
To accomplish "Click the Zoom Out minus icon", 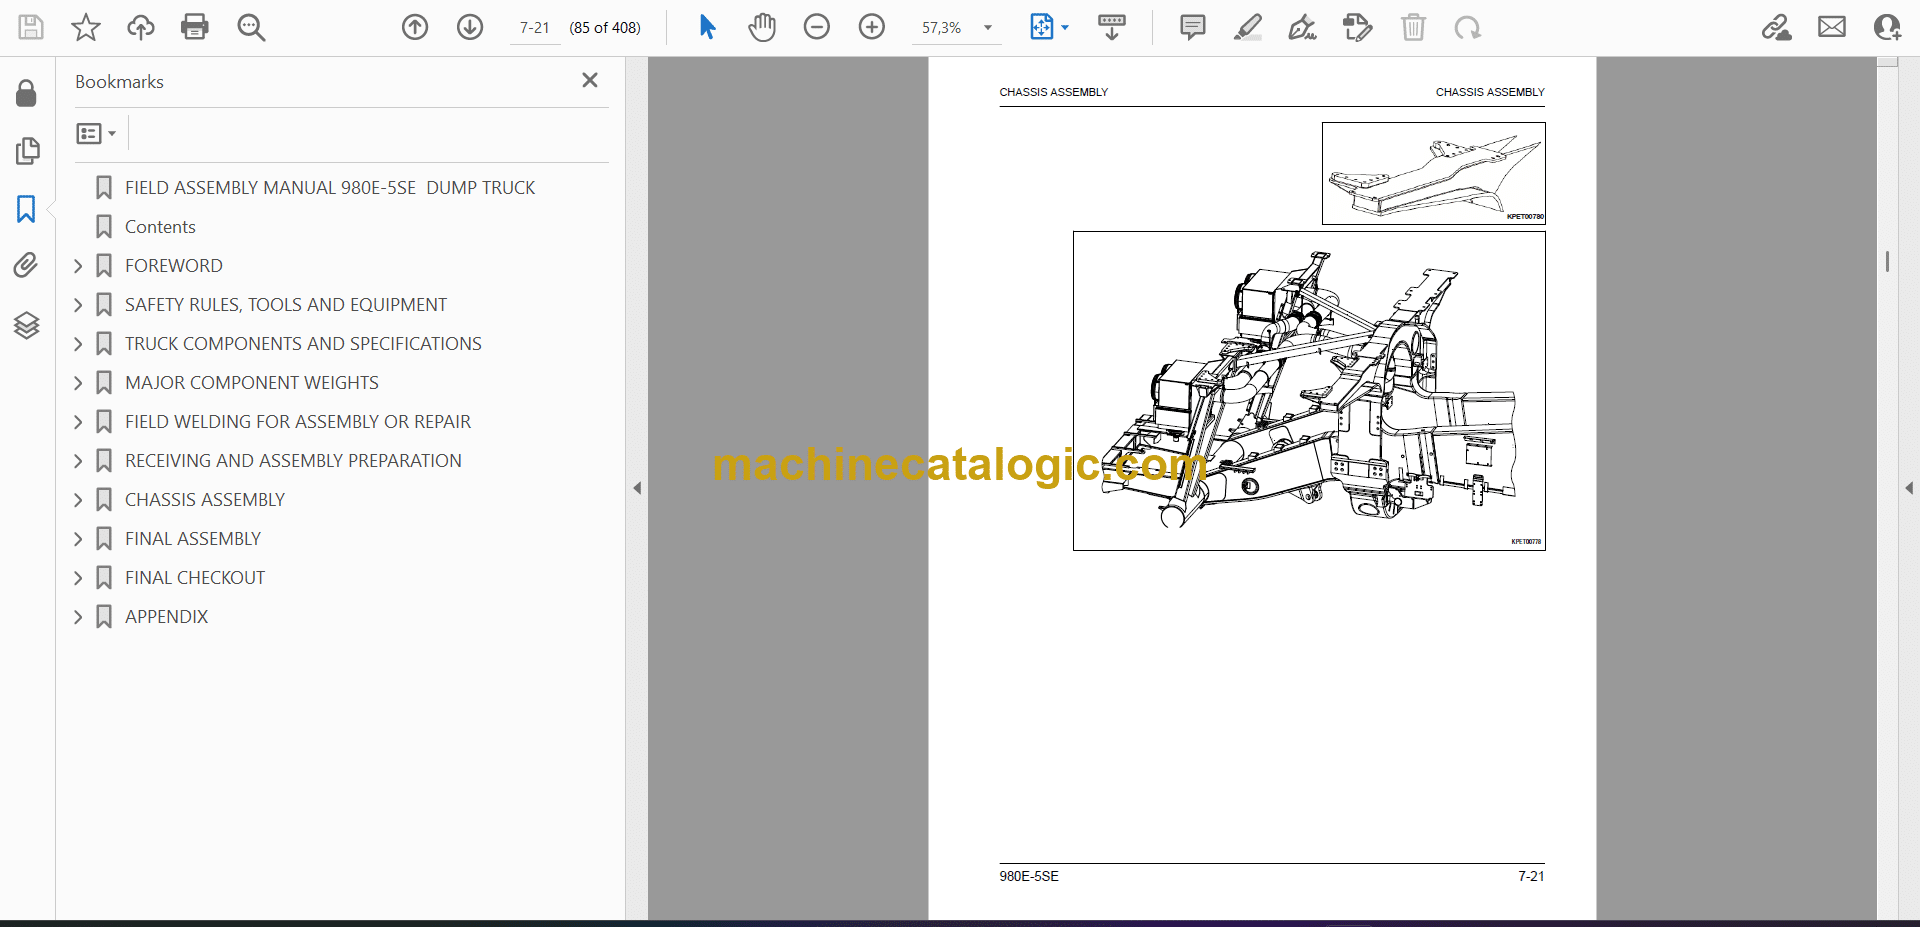I will pos(817,27).
